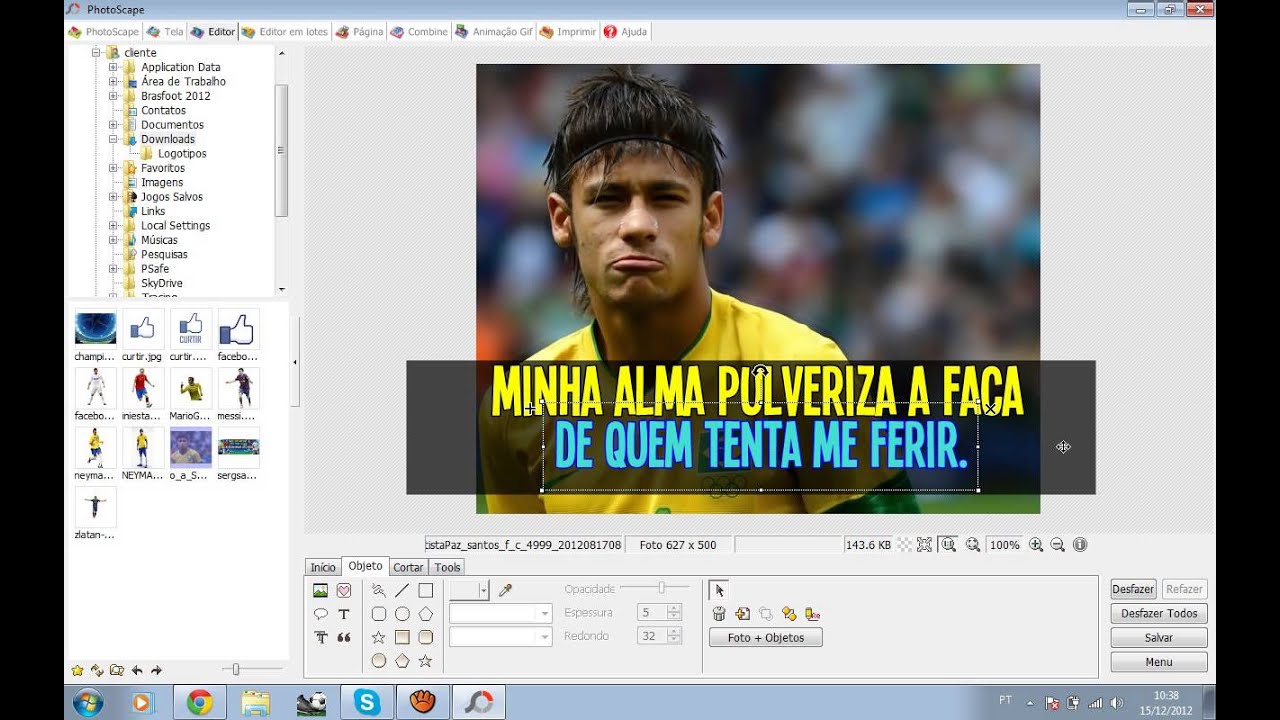The height and width of the screenshot is (720, 1280).
Task: Expand the Favoritos folder
Action: [113, 168]
